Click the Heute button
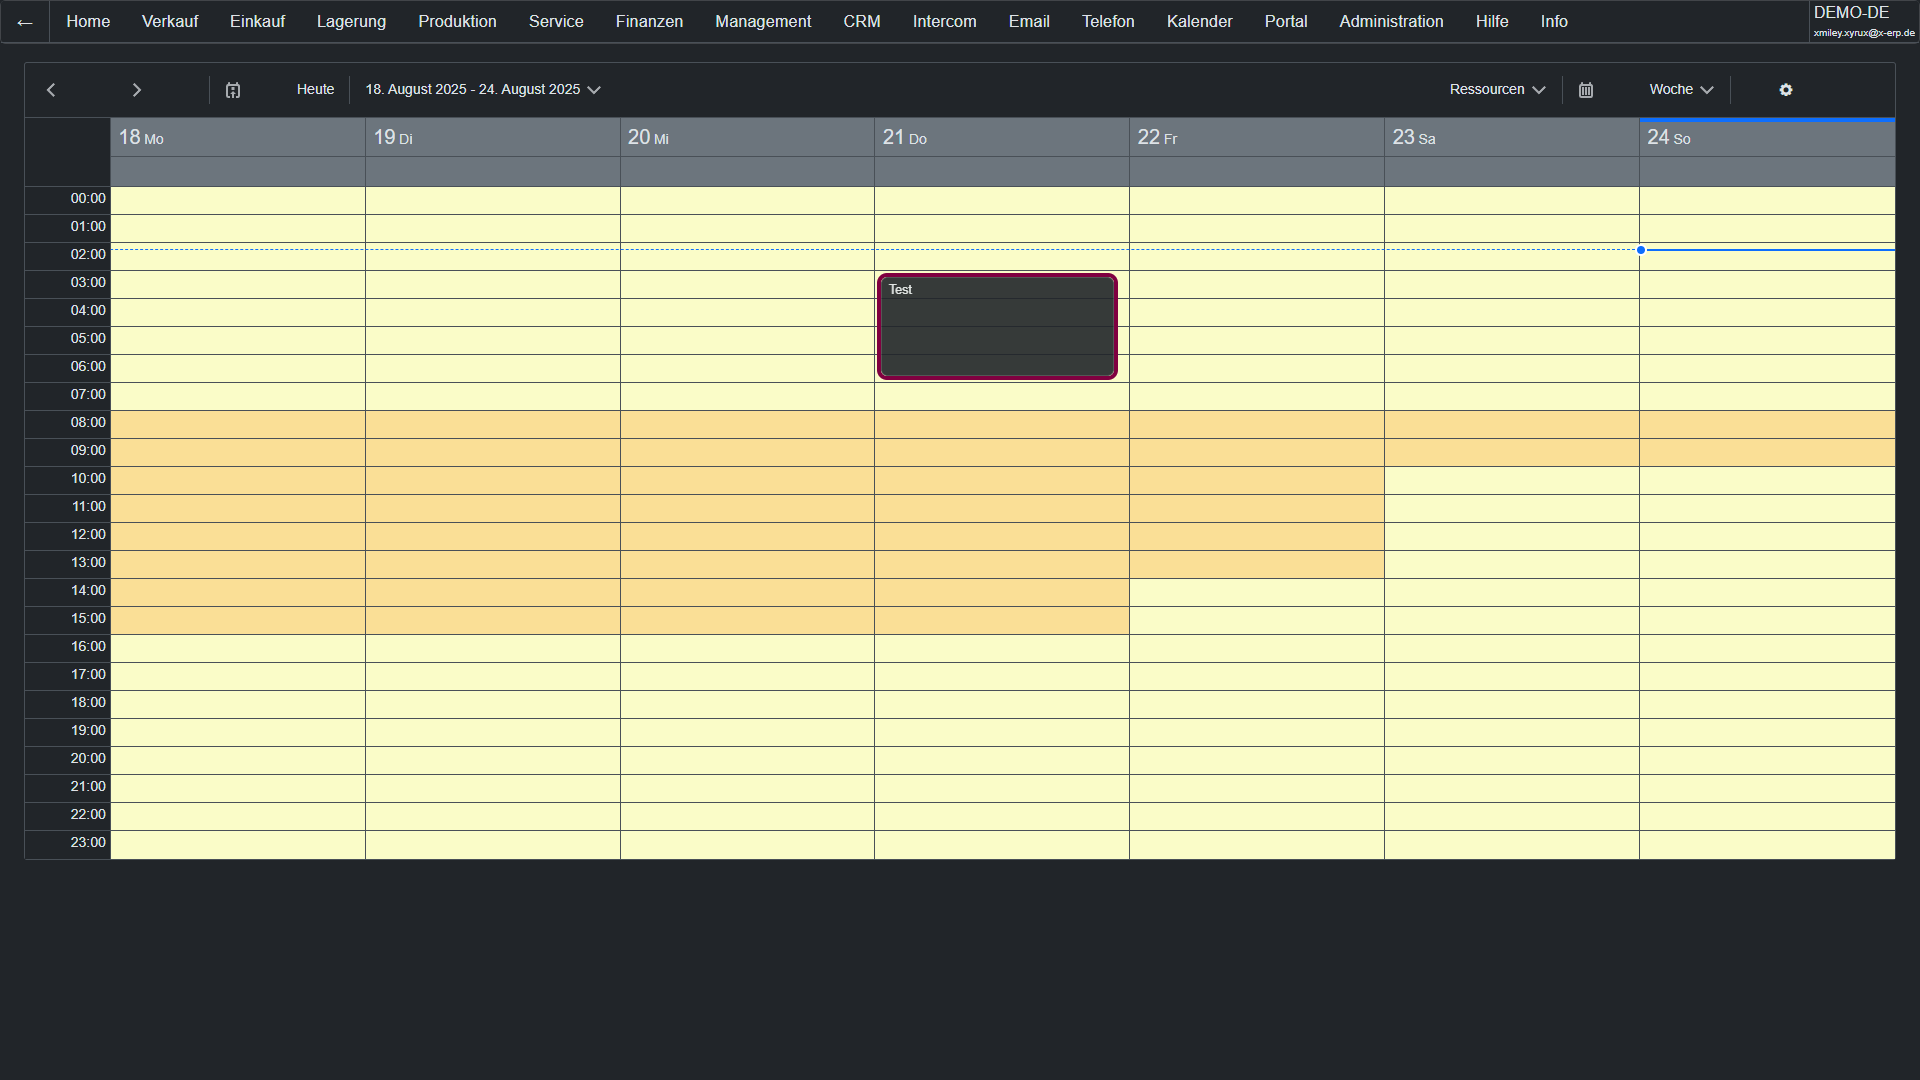The height and width of the screenshot is (1080, 1920). [x=315, y=90]
